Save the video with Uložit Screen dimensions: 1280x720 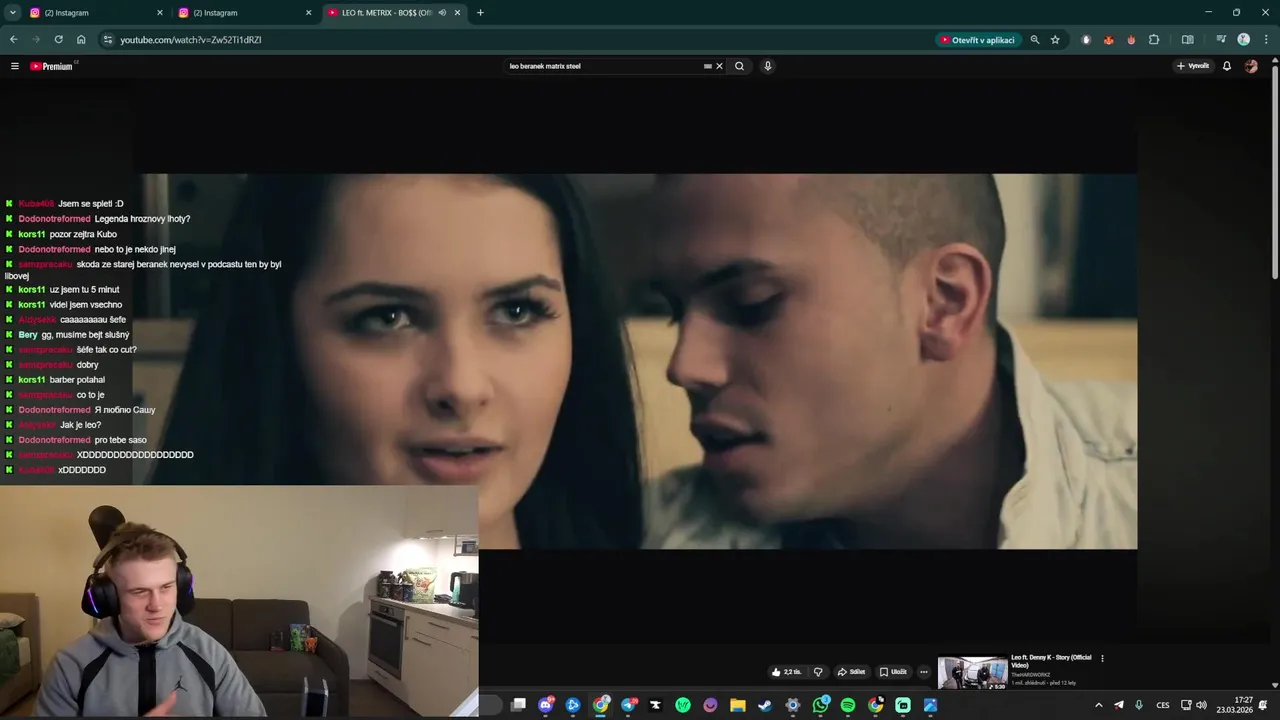(893, 672)
